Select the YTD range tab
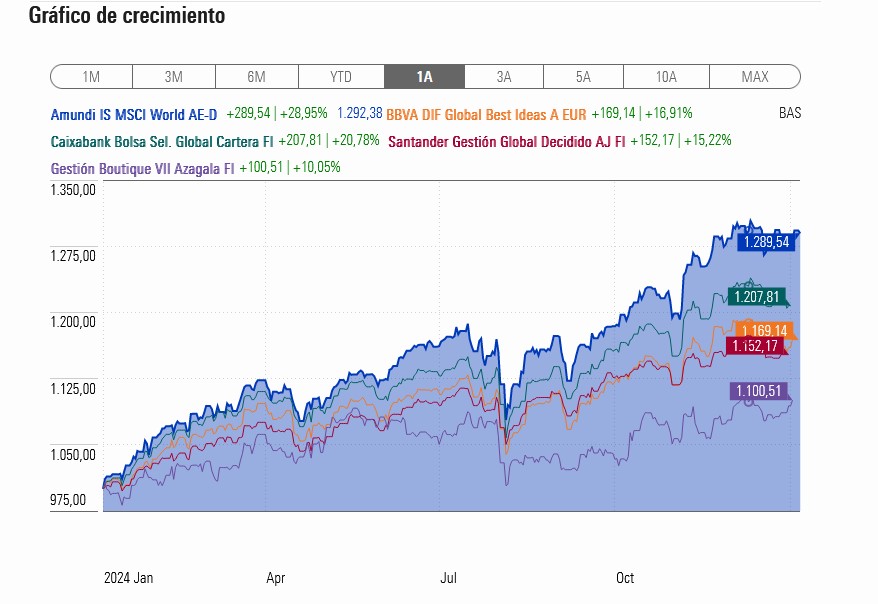 [x=341, y=77]
